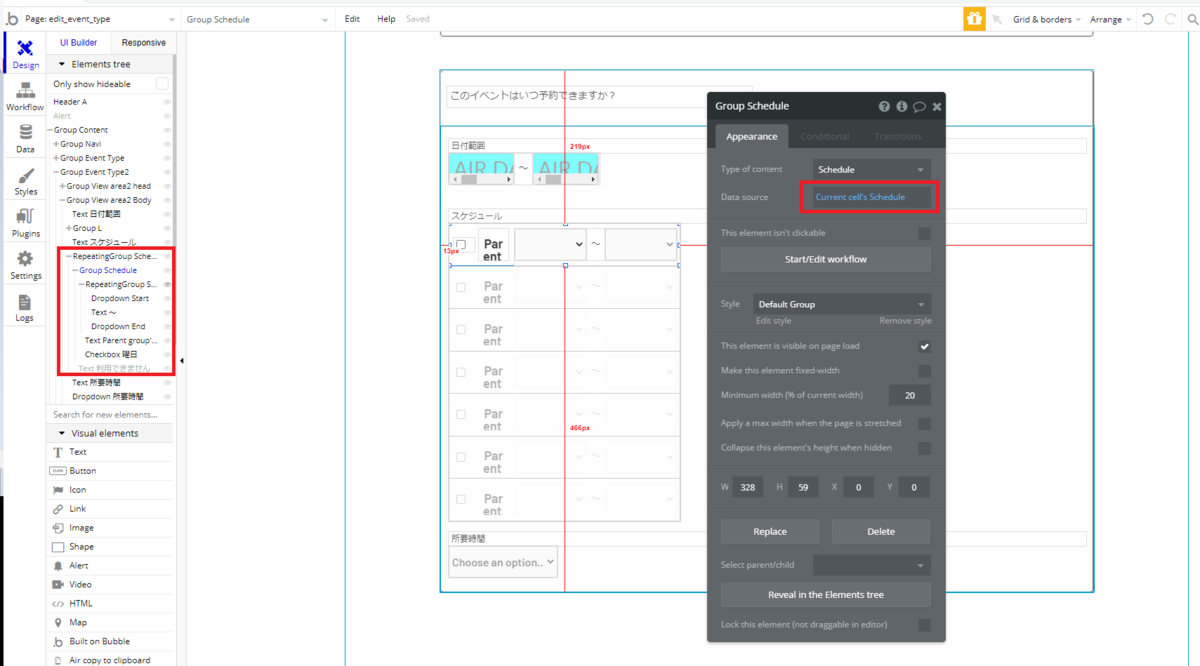Open help question mark in property editor
1200x666 pixels.
884,106
